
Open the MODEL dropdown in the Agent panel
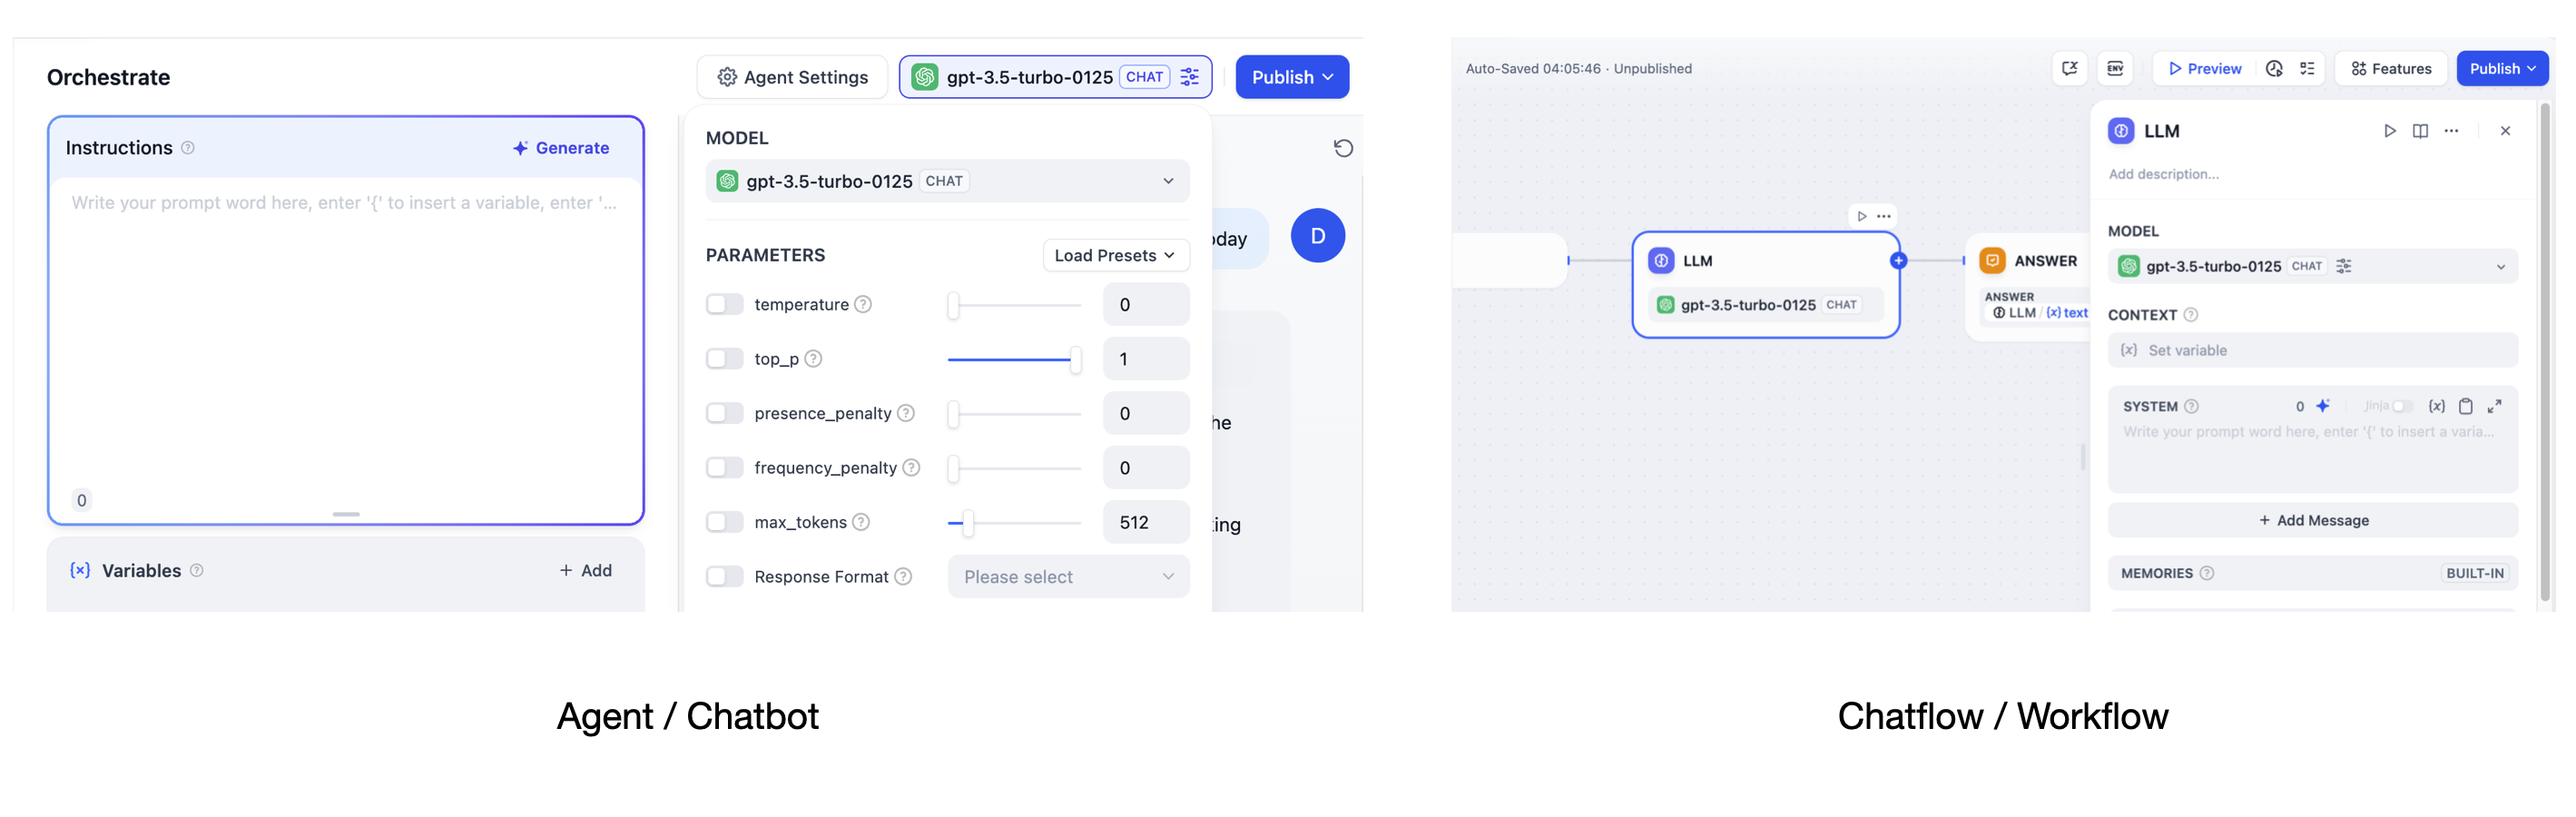point(947,181)
